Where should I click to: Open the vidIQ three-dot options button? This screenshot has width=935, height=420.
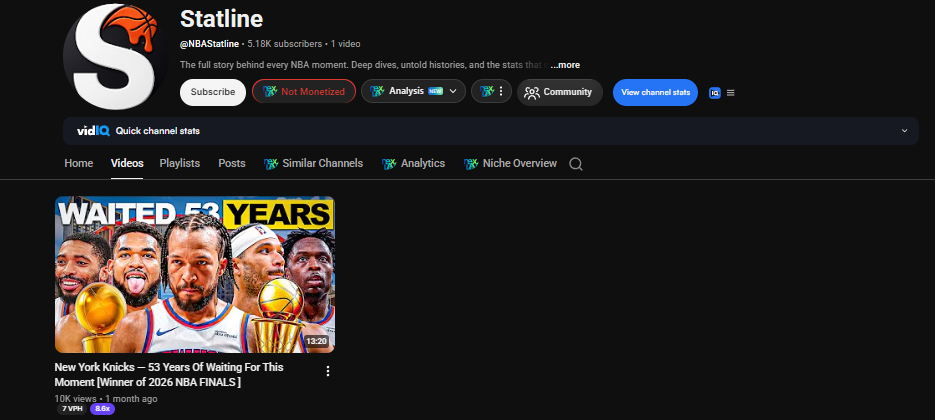click(491, 91)
